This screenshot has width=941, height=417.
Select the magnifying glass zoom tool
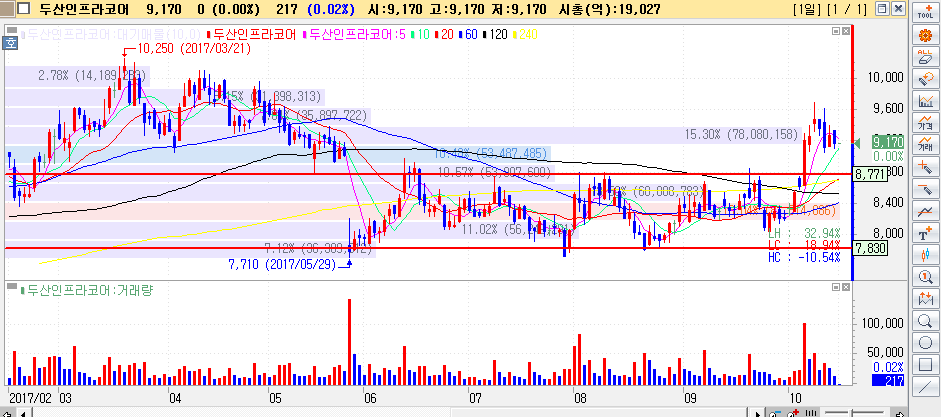pos(925,321)
